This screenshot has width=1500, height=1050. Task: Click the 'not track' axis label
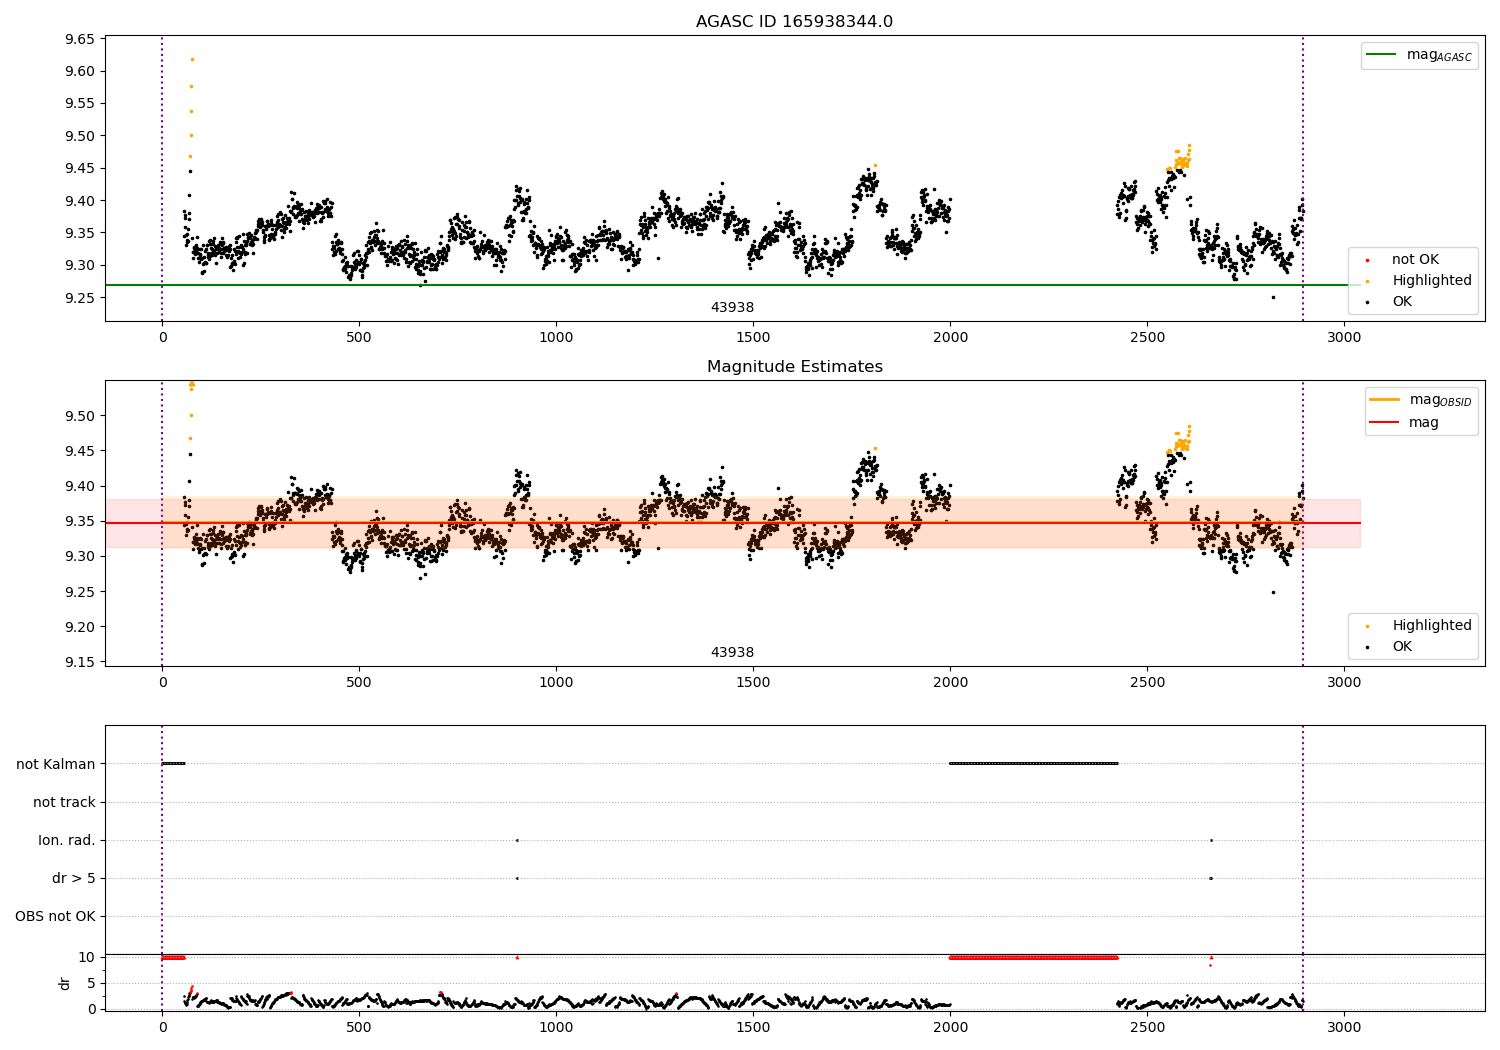point(64,802)
